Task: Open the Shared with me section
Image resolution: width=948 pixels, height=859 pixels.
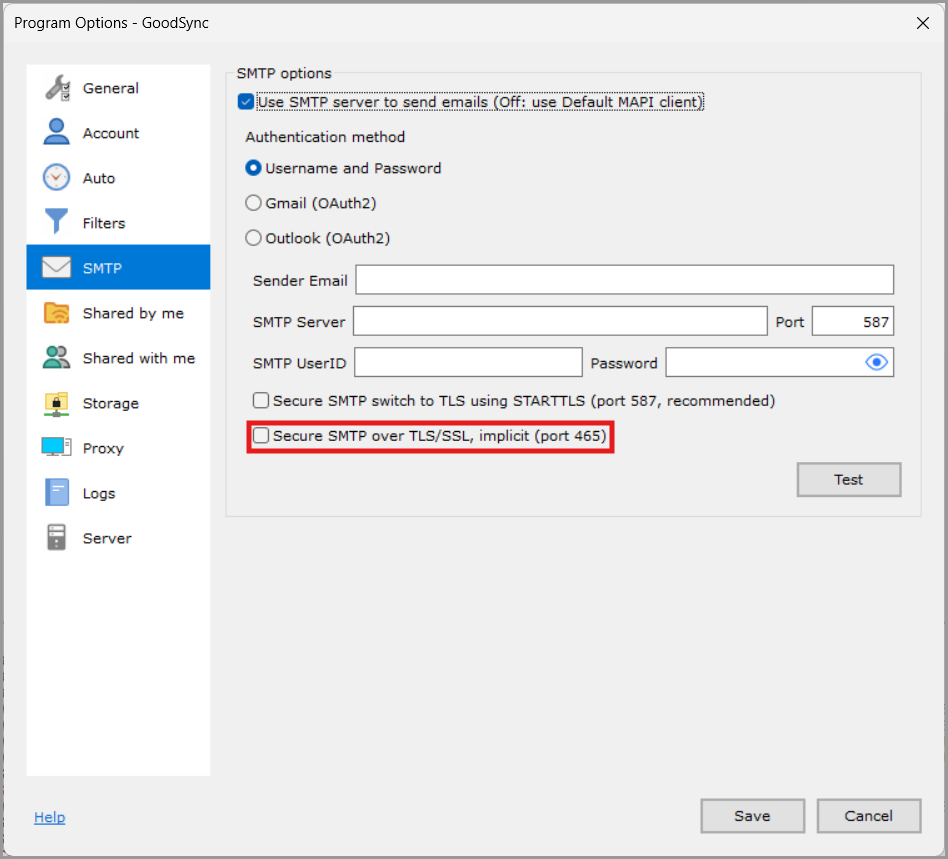Action: [x=118, y=357]
